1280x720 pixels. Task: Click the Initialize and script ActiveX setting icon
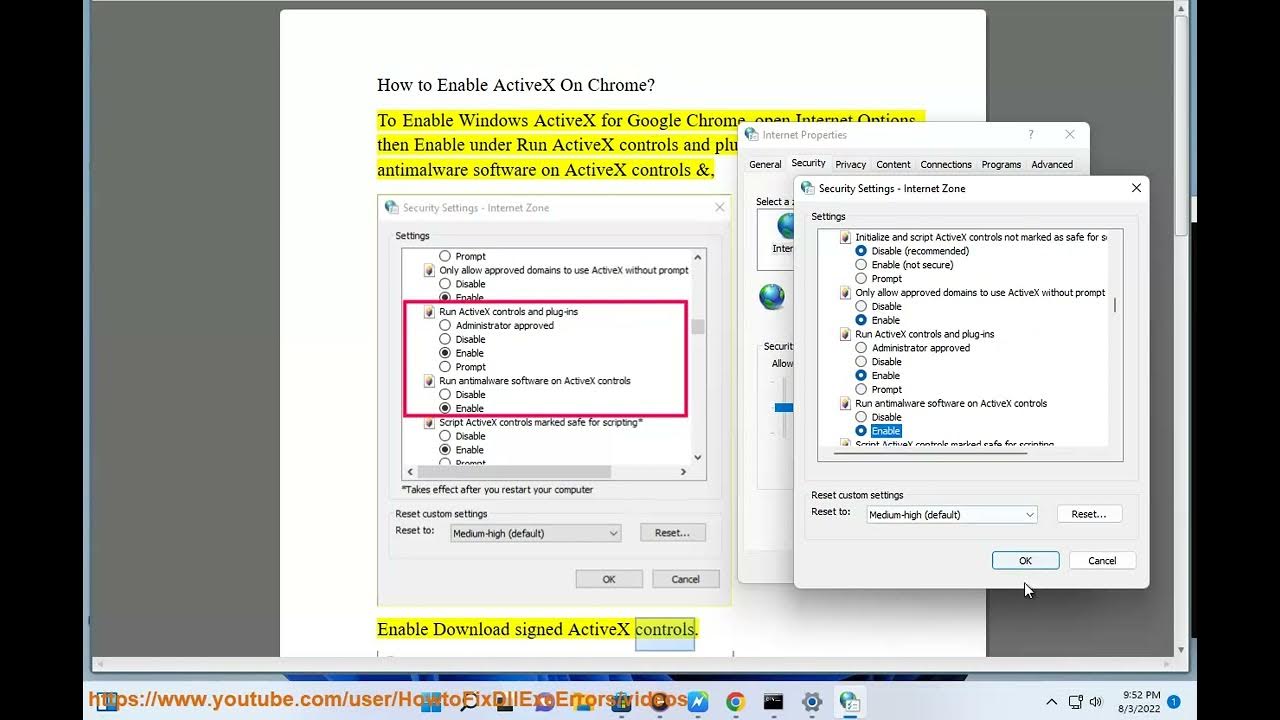tap(846, 237)
